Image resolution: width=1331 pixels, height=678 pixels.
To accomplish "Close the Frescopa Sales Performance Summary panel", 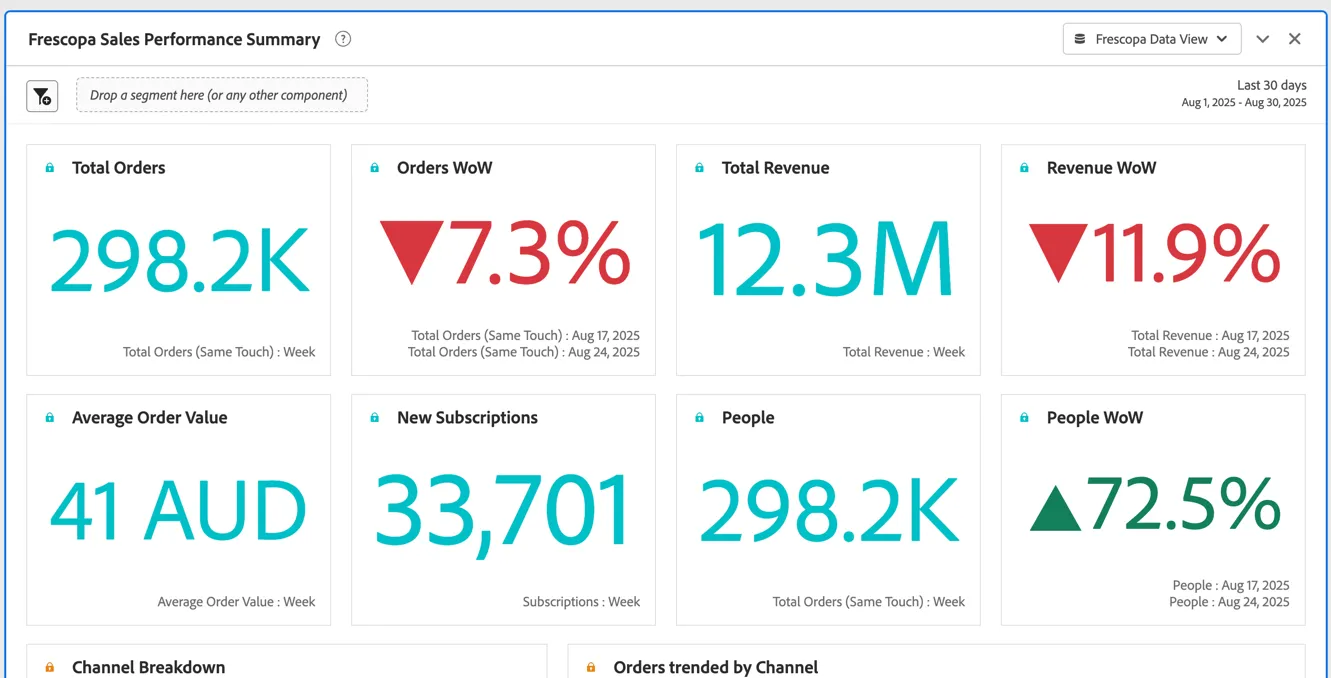I will coord(1295,39).
